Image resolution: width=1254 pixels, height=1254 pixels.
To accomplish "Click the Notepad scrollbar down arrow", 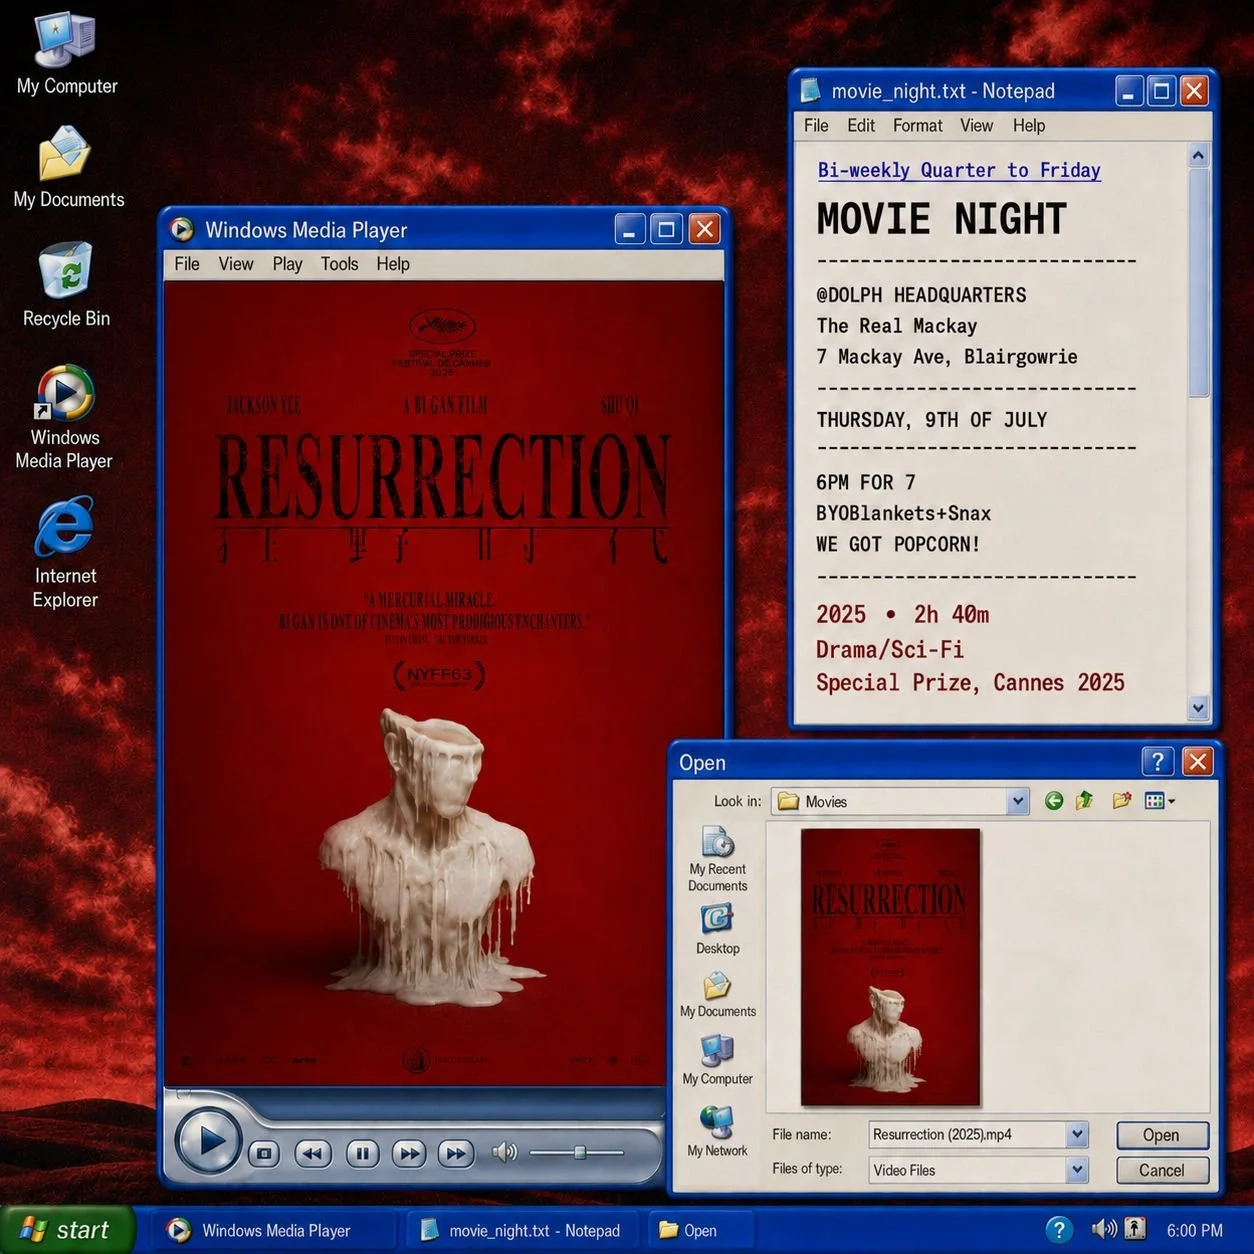I will click(1199, 708).
